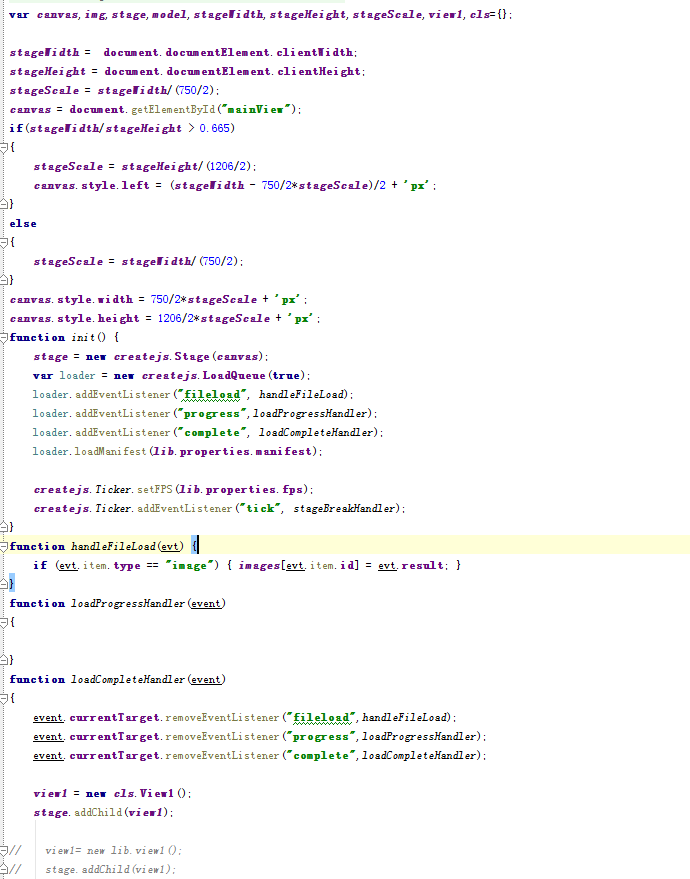Fold the block under the if statement
This screenshot has width=690, height=879.
coord(5,147)
